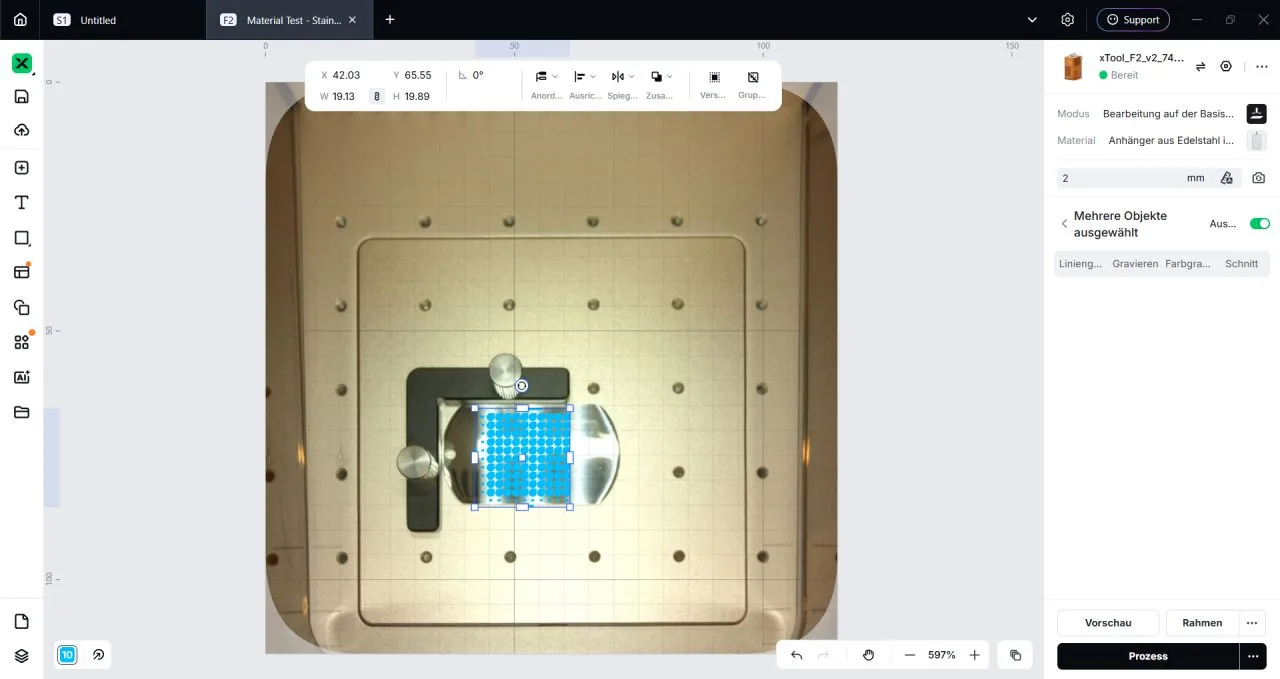The image size is (1280, 679).
Task: Open the copy canvas icon bottom right
Action: click(x=1015, y=655)
